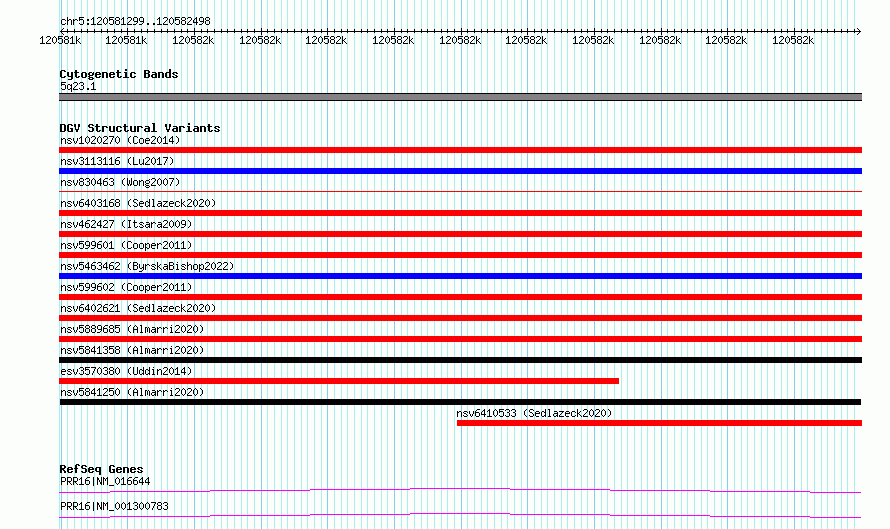890x529 pixels.
Task: Select the red bar for nsv462427
Action: [x=460, y=234]
